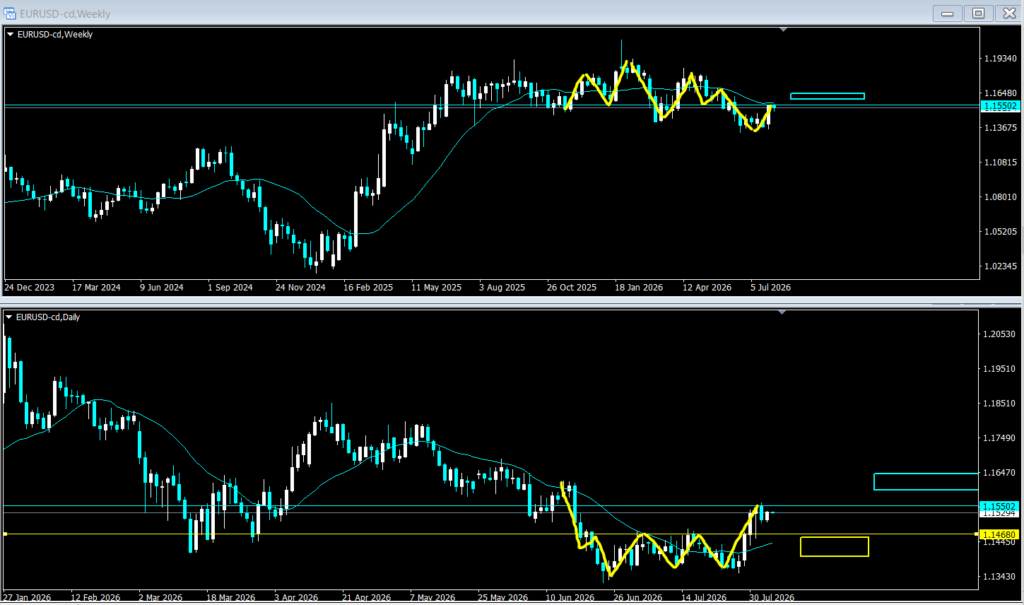The height and width of the screenshot is (605, 1024).
Task: Expand the EURUSD-cd,Weekly chart label triangle
Action: pos(10,34)
